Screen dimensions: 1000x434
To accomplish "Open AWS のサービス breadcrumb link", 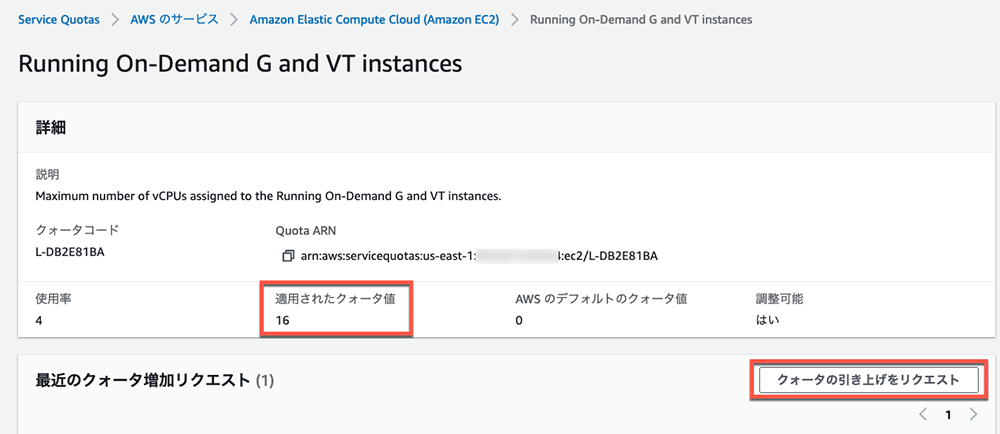I will tap(174, 19).
